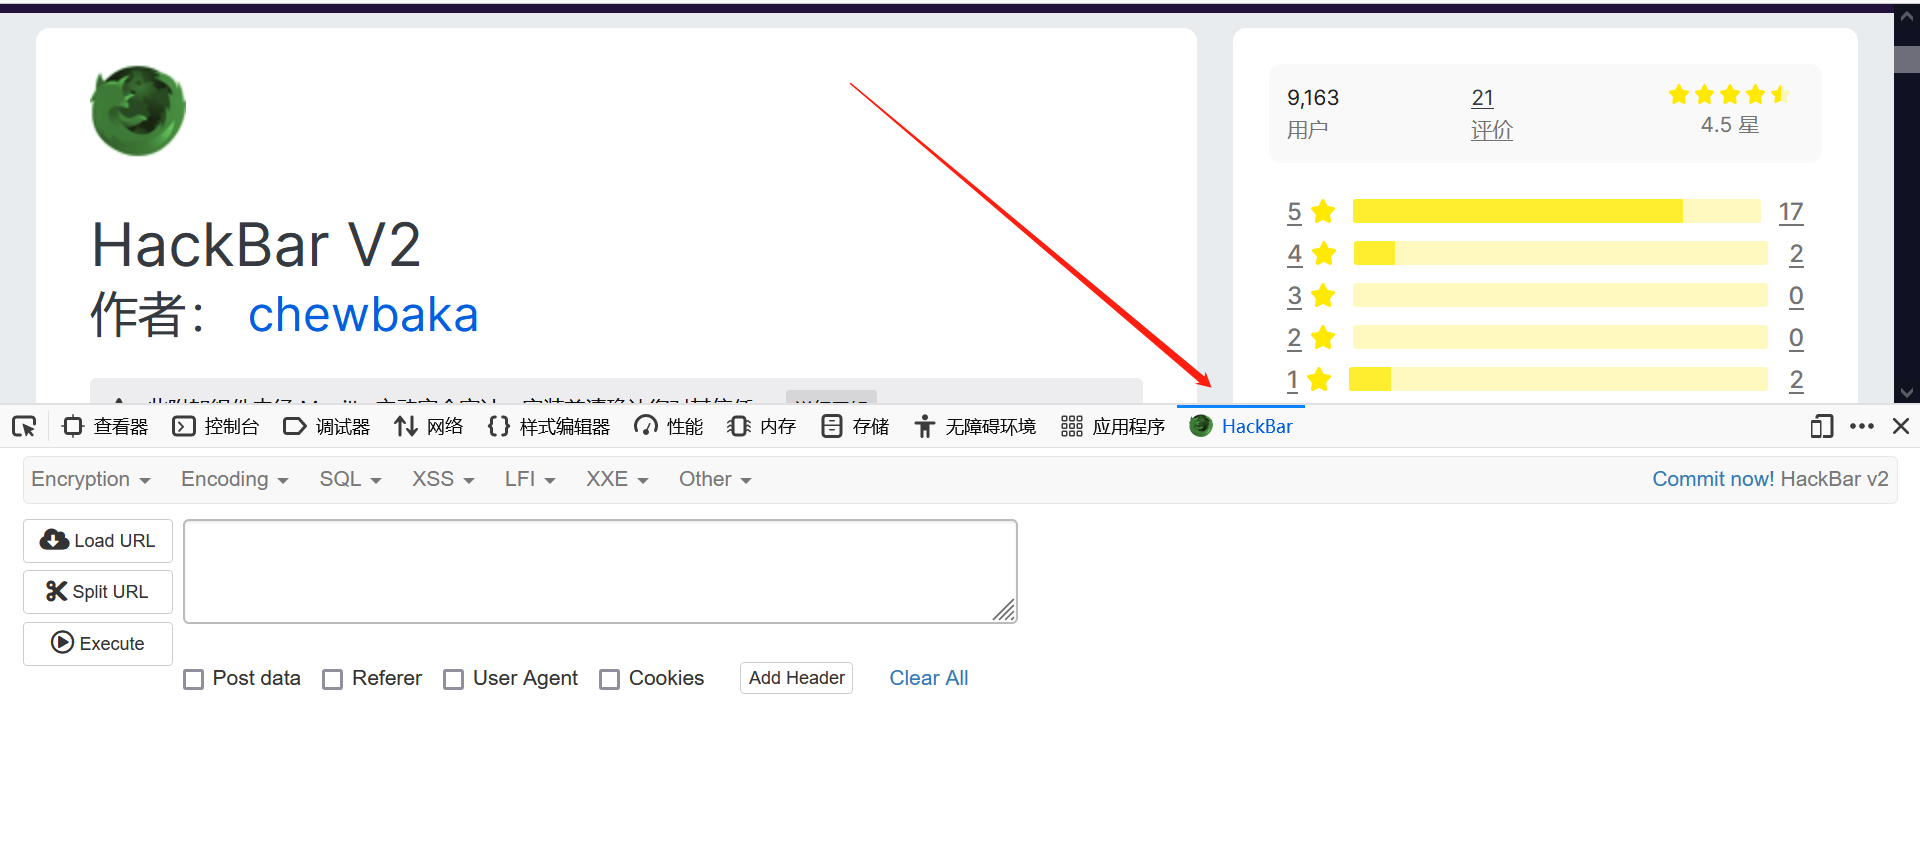Open the 21 评价 reviews link

1491,113
